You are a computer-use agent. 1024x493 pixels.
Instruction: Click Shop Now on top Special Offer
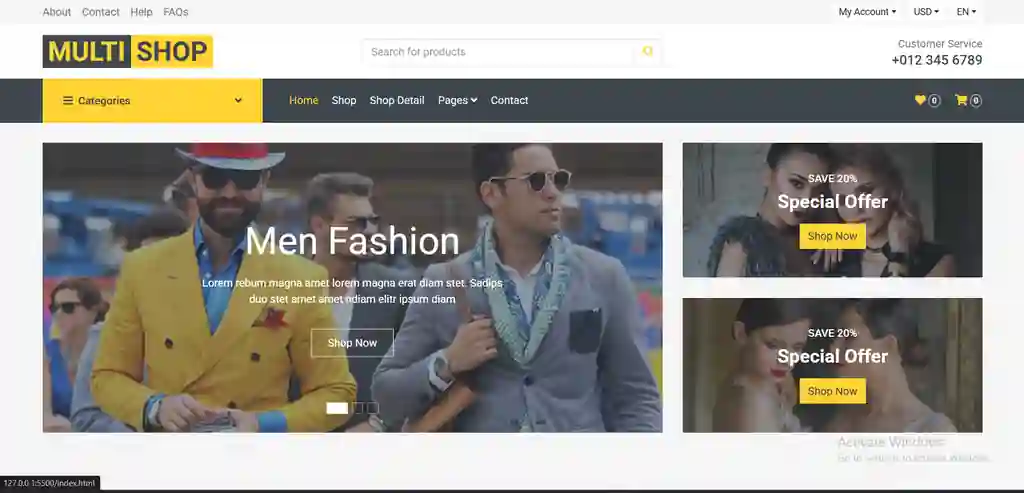coord(833,236)
